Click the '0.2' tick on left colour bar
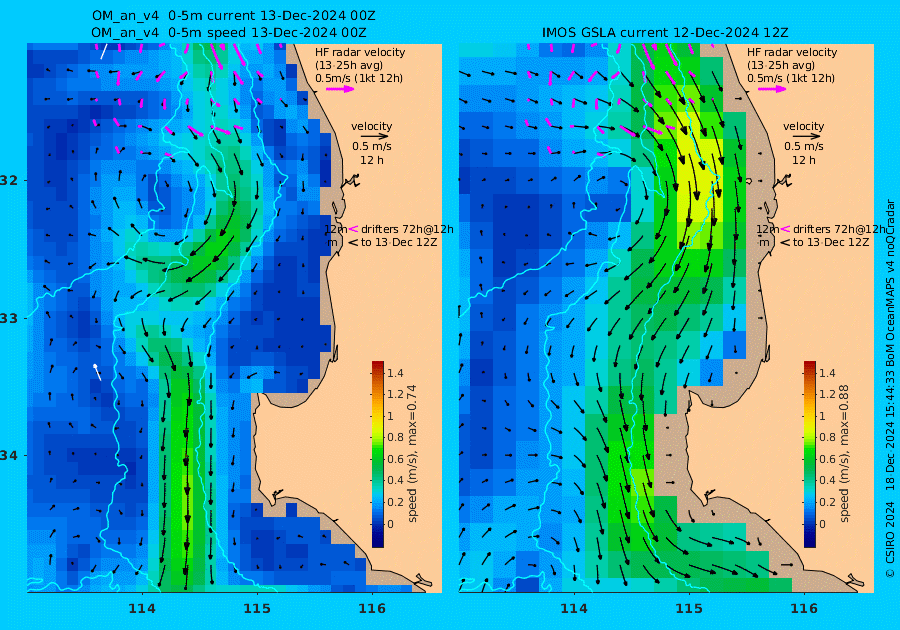 click(395, 502)
